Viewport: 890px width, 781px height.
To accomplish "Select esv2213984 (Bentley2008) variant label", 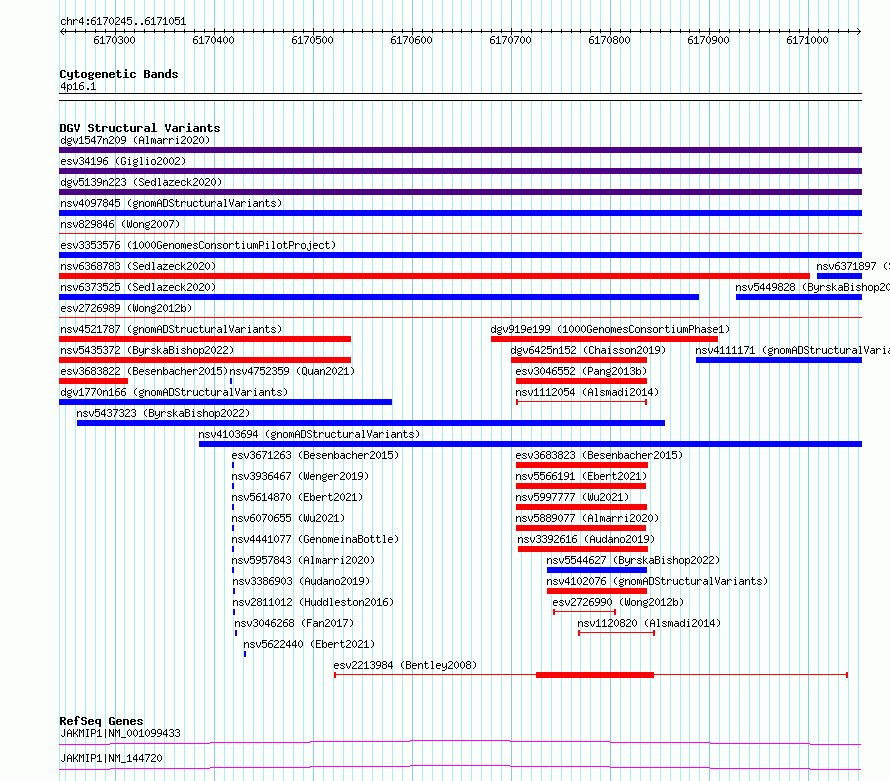I will coord(405,665).
